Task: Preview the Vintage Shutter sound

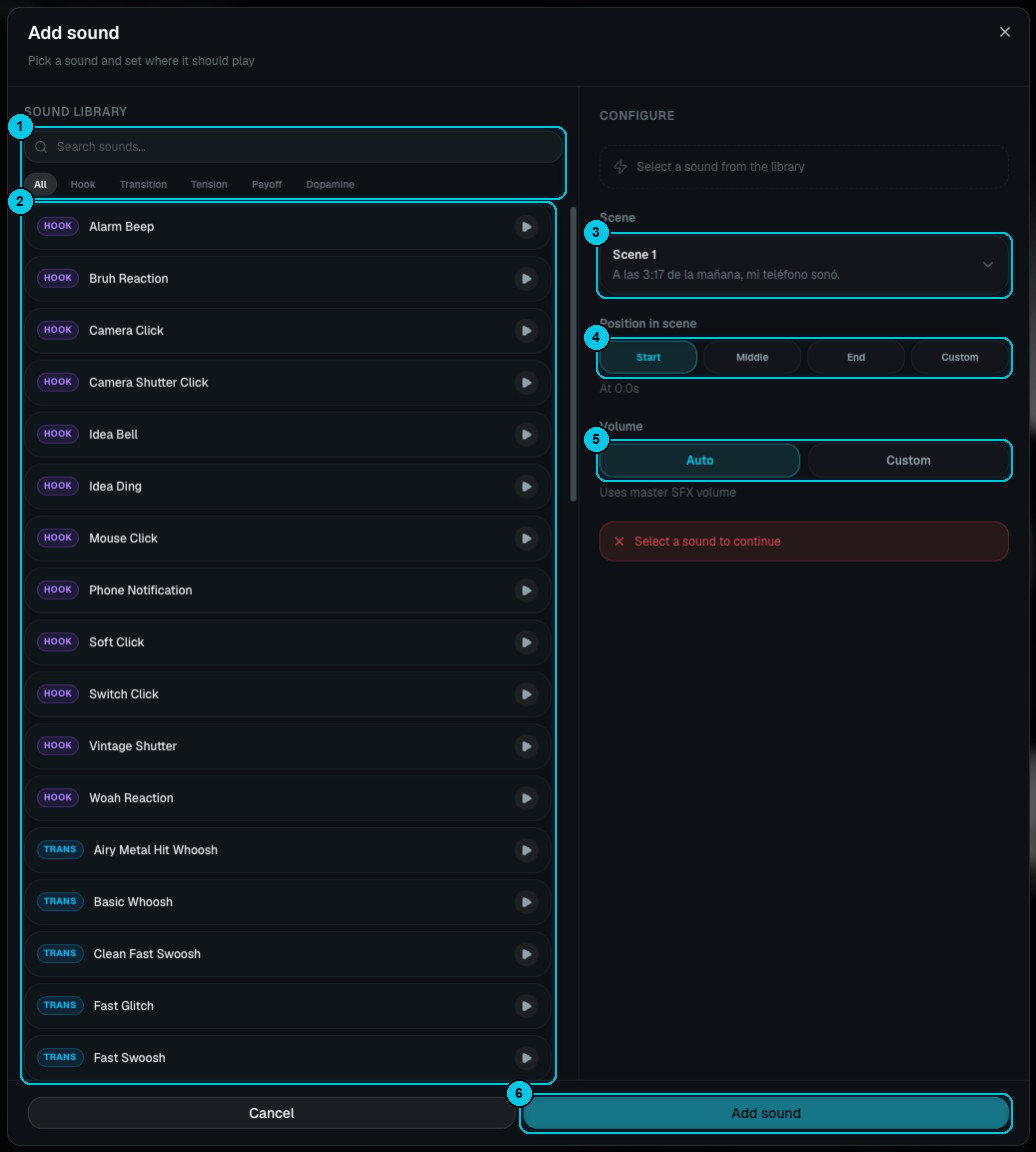Action: coord(526,746)
